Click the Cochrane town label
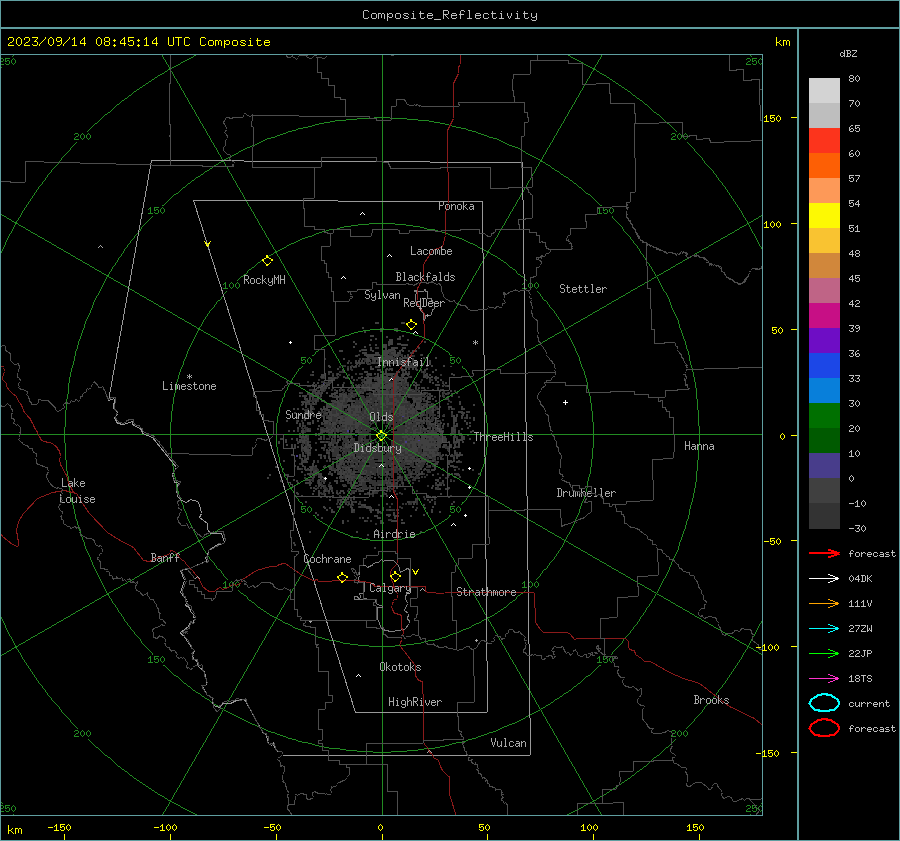 [327, 559]
